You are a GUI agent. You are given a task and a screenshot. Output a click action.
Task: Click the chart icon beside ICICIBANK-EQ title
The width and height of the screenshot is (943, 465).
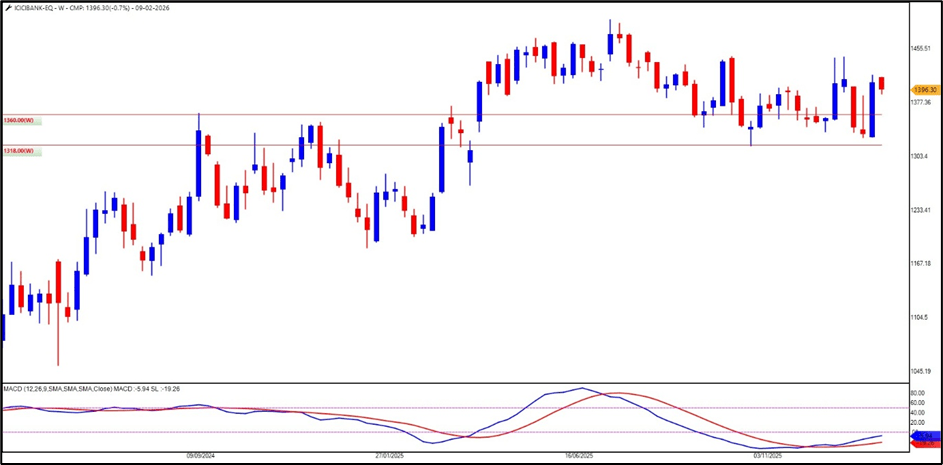tap(7, 8)
